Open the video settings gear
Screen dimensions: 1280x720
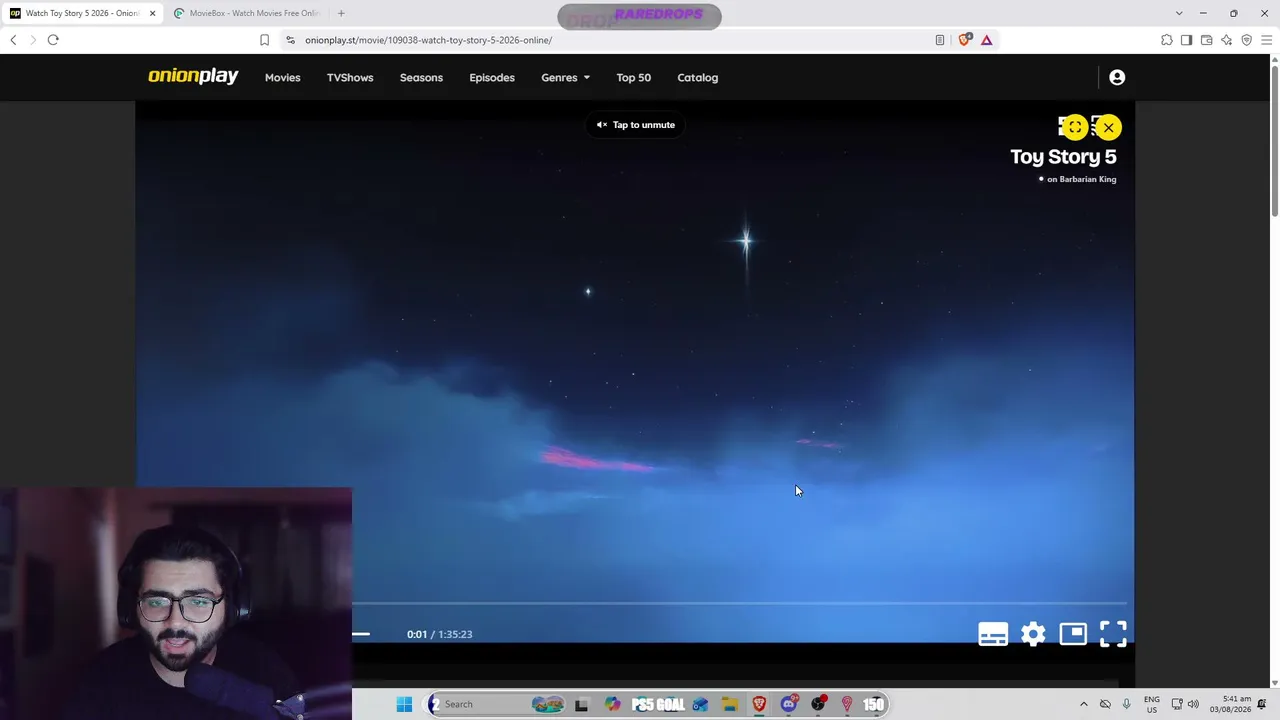click(x=1033, y=634)
